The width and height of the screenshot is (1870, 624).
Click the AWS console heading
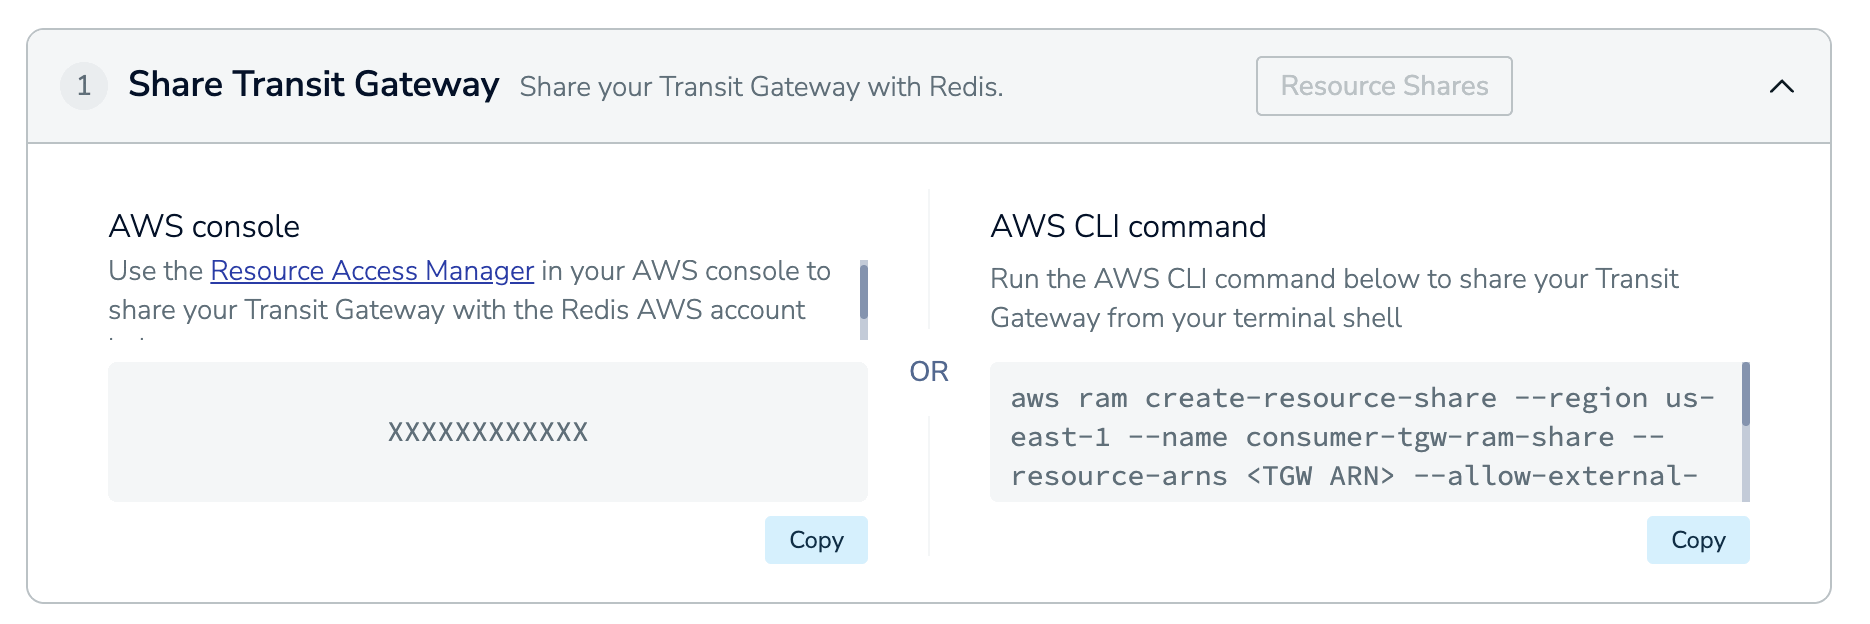tap(204, 226)
